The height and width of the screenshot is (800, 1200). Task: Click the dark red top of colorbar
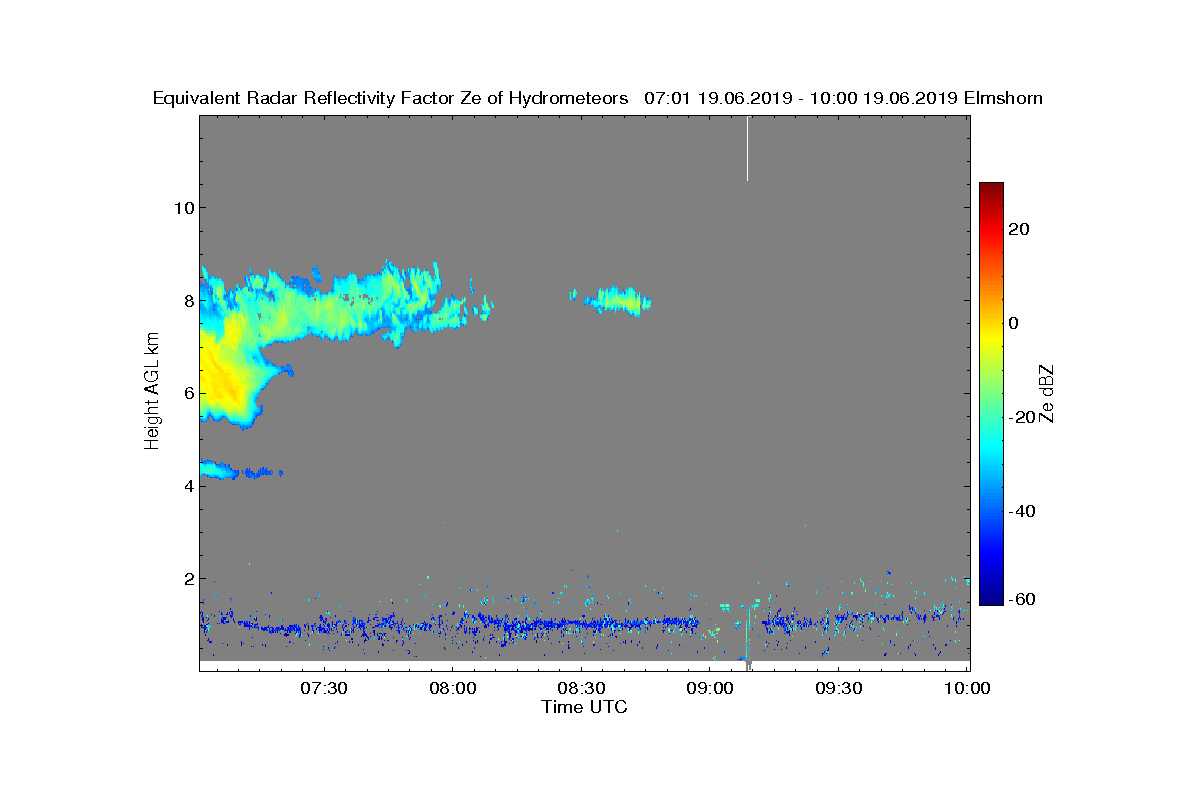pyautogui.click(x=991, y=189)
